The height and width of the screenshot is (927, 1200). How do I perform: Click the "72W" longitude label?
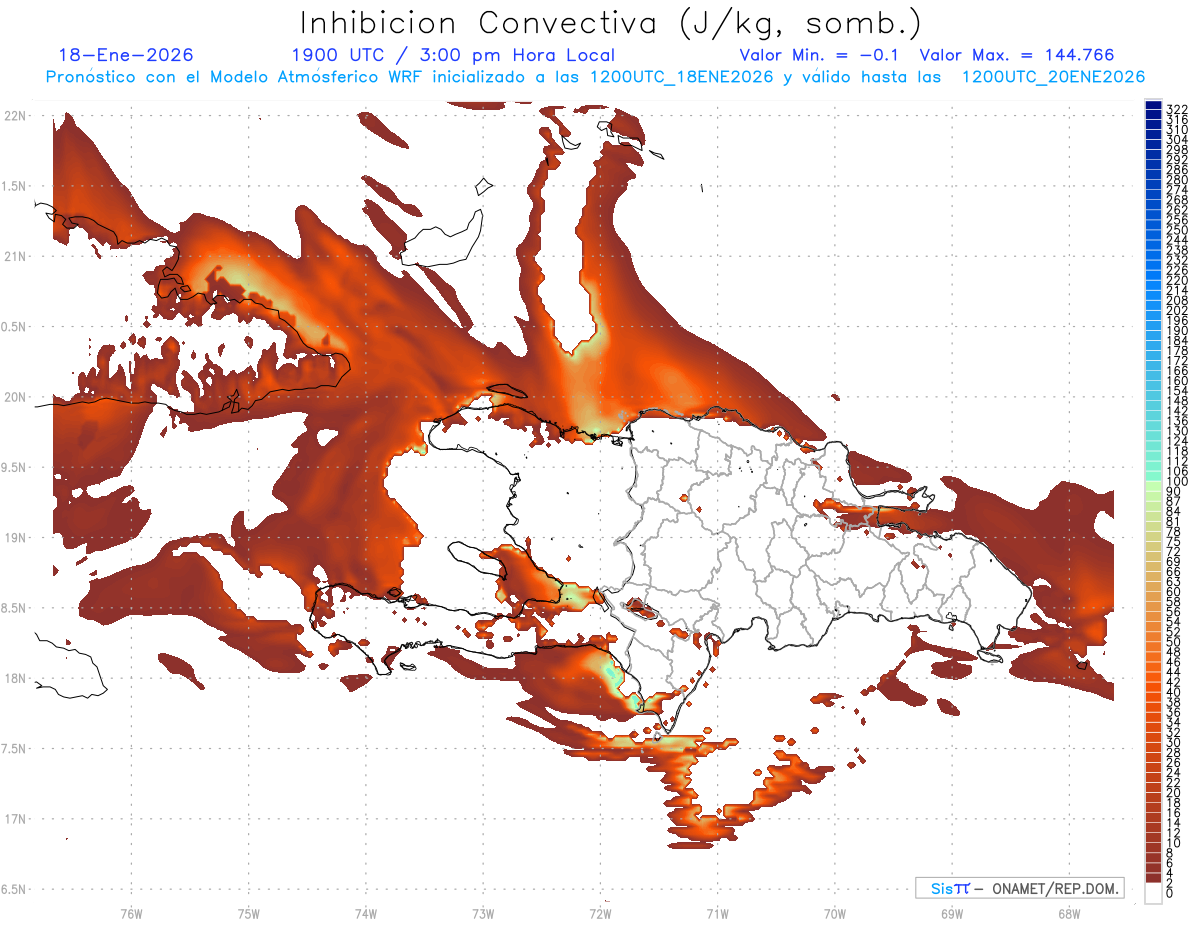pos(600,913)
